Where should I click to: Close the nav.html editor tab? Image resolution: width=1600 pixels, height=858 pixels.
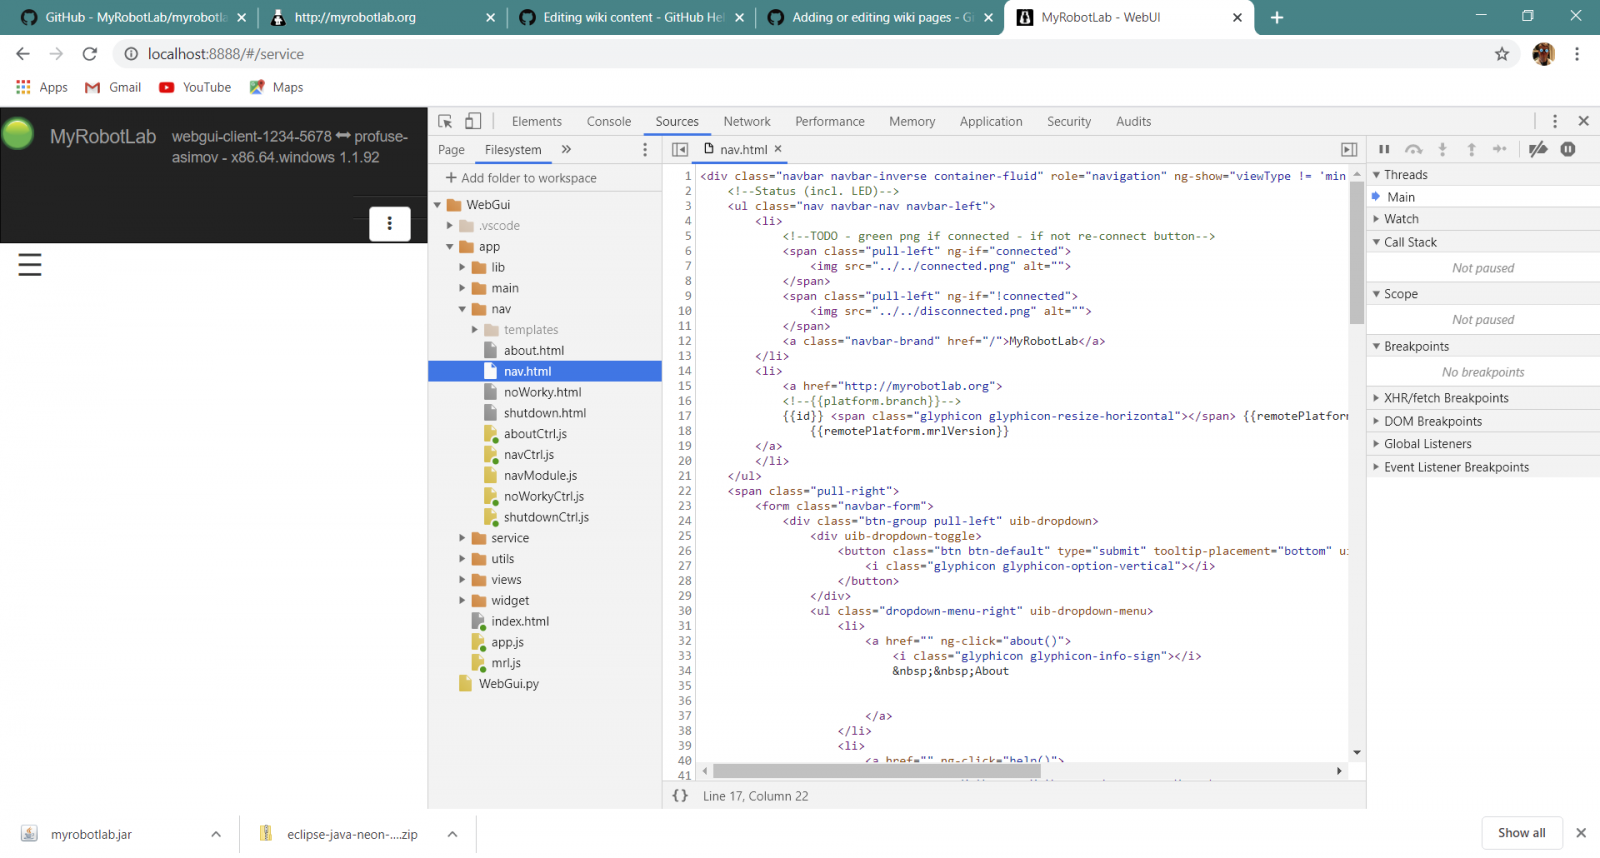pos(778,149)
